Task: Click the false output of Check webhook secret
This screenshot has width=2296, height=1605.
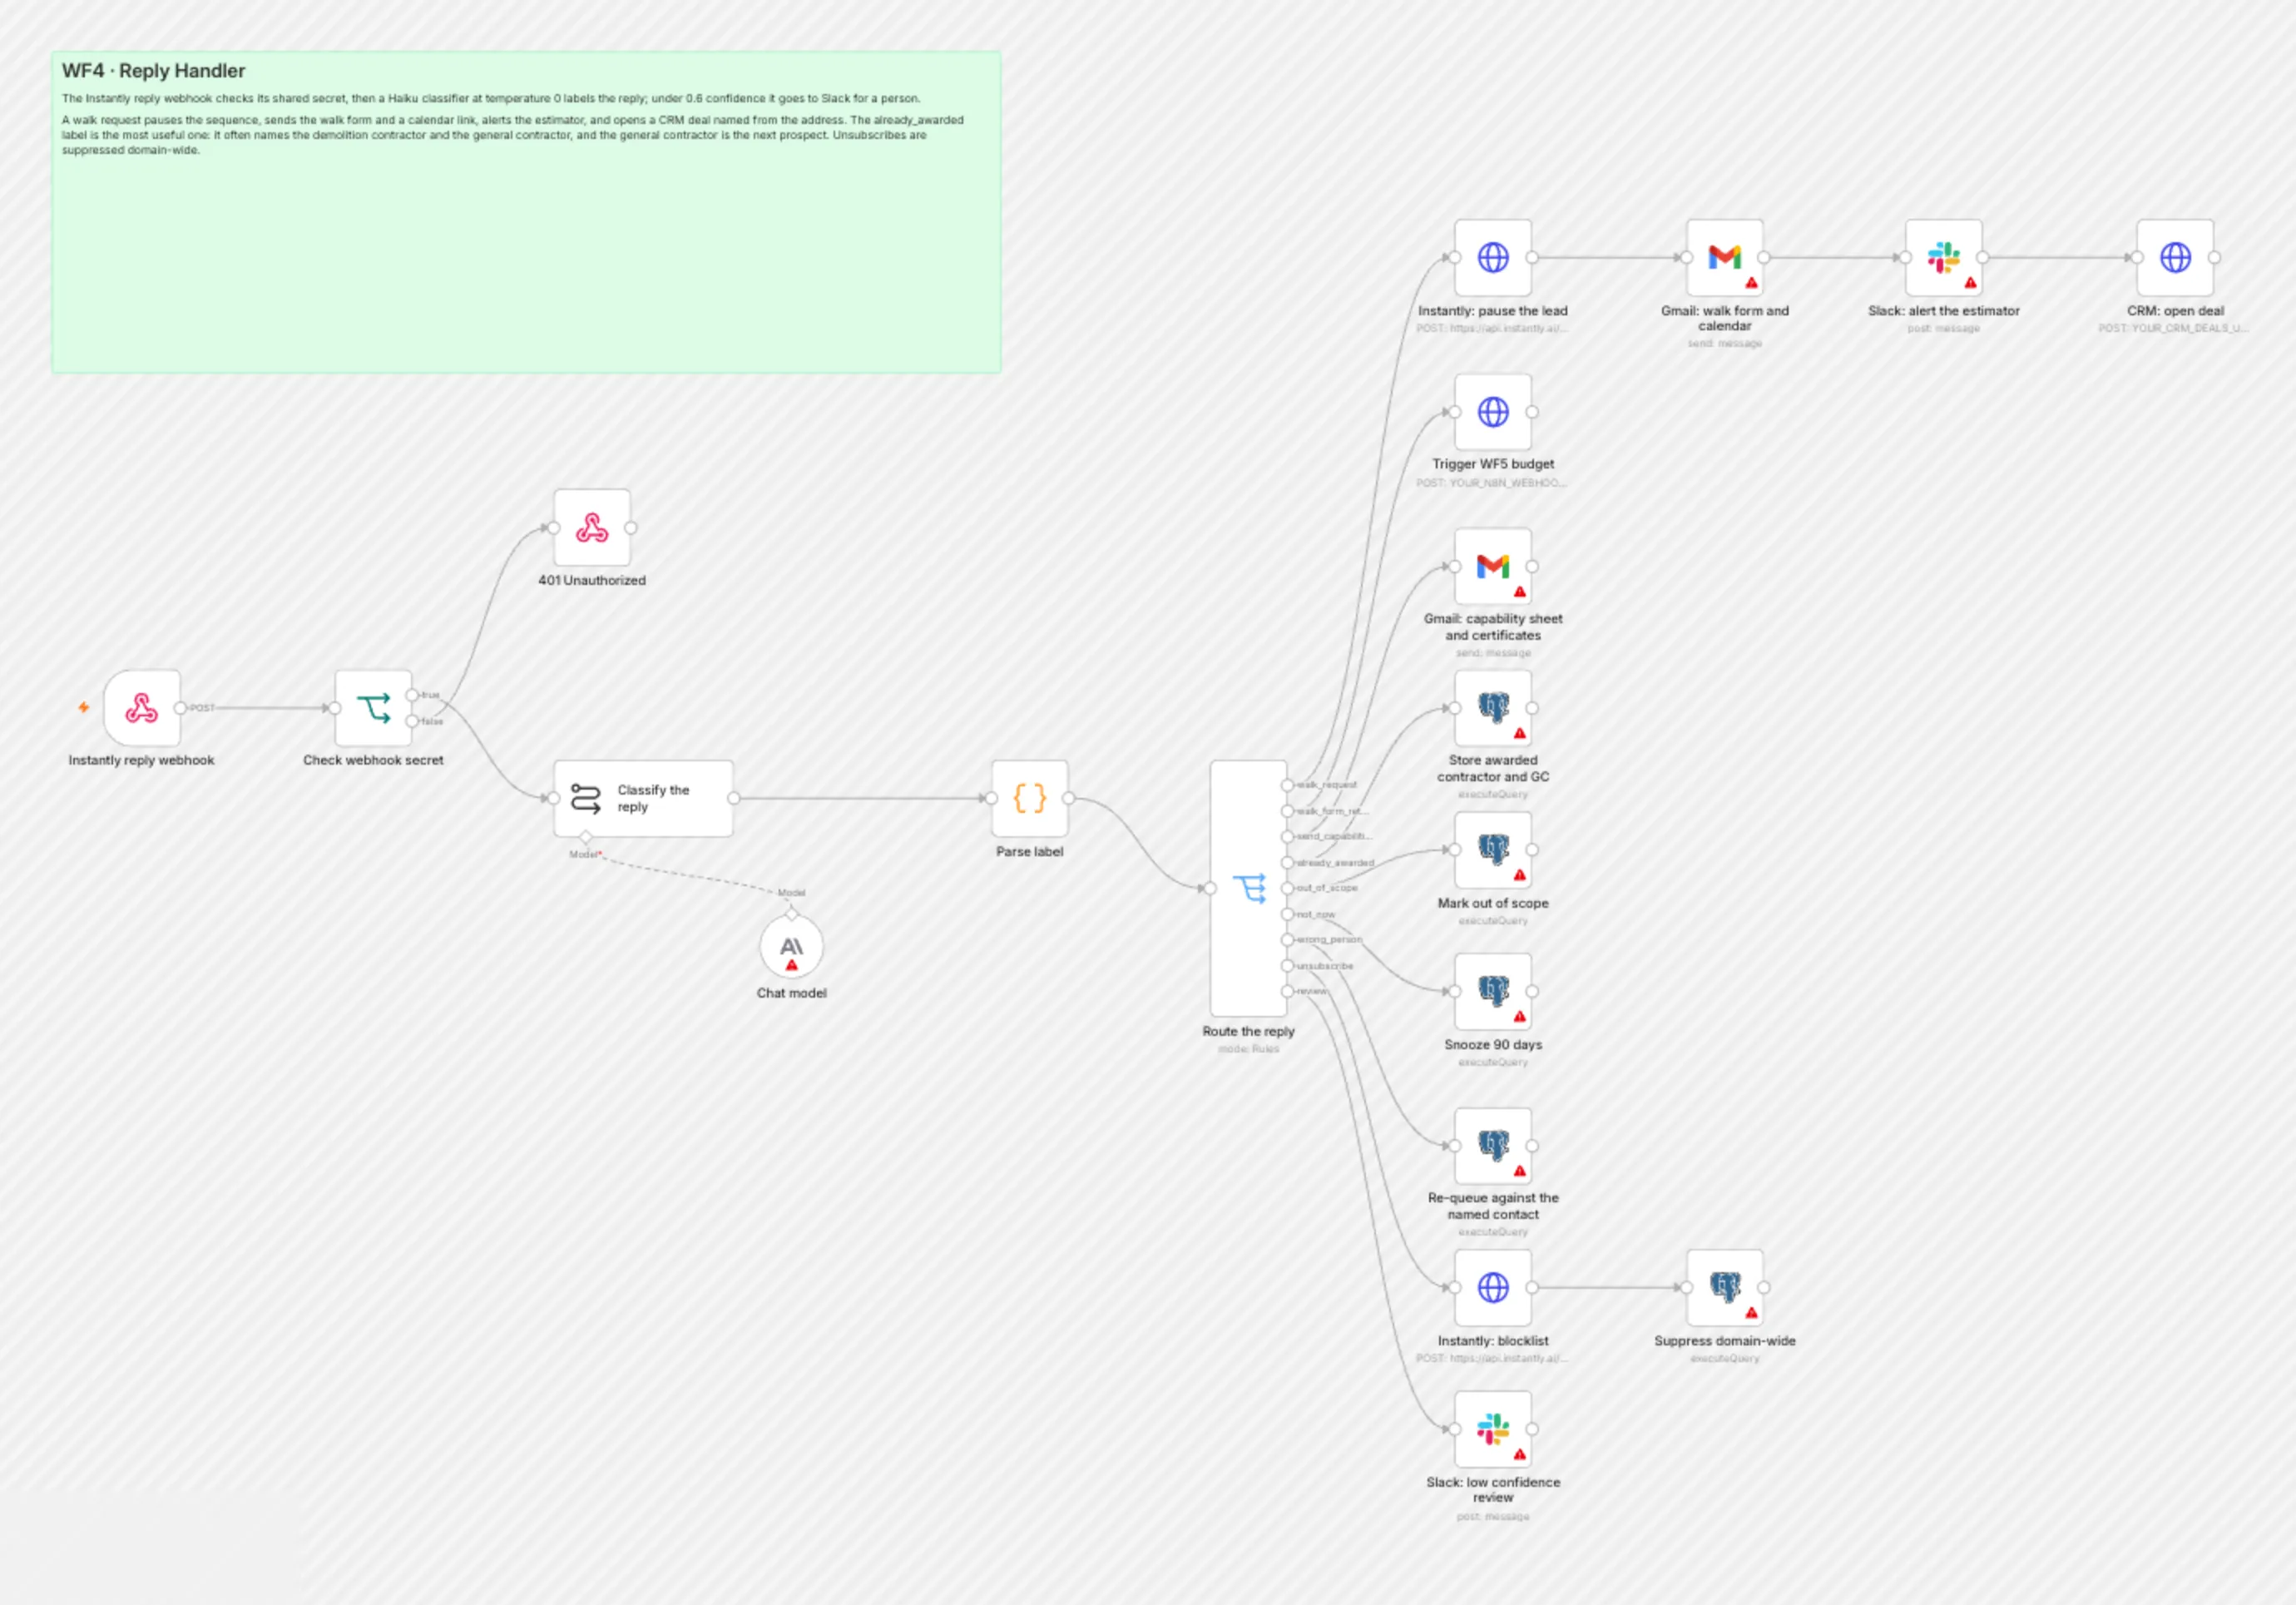Action: (x=412, y=721)
